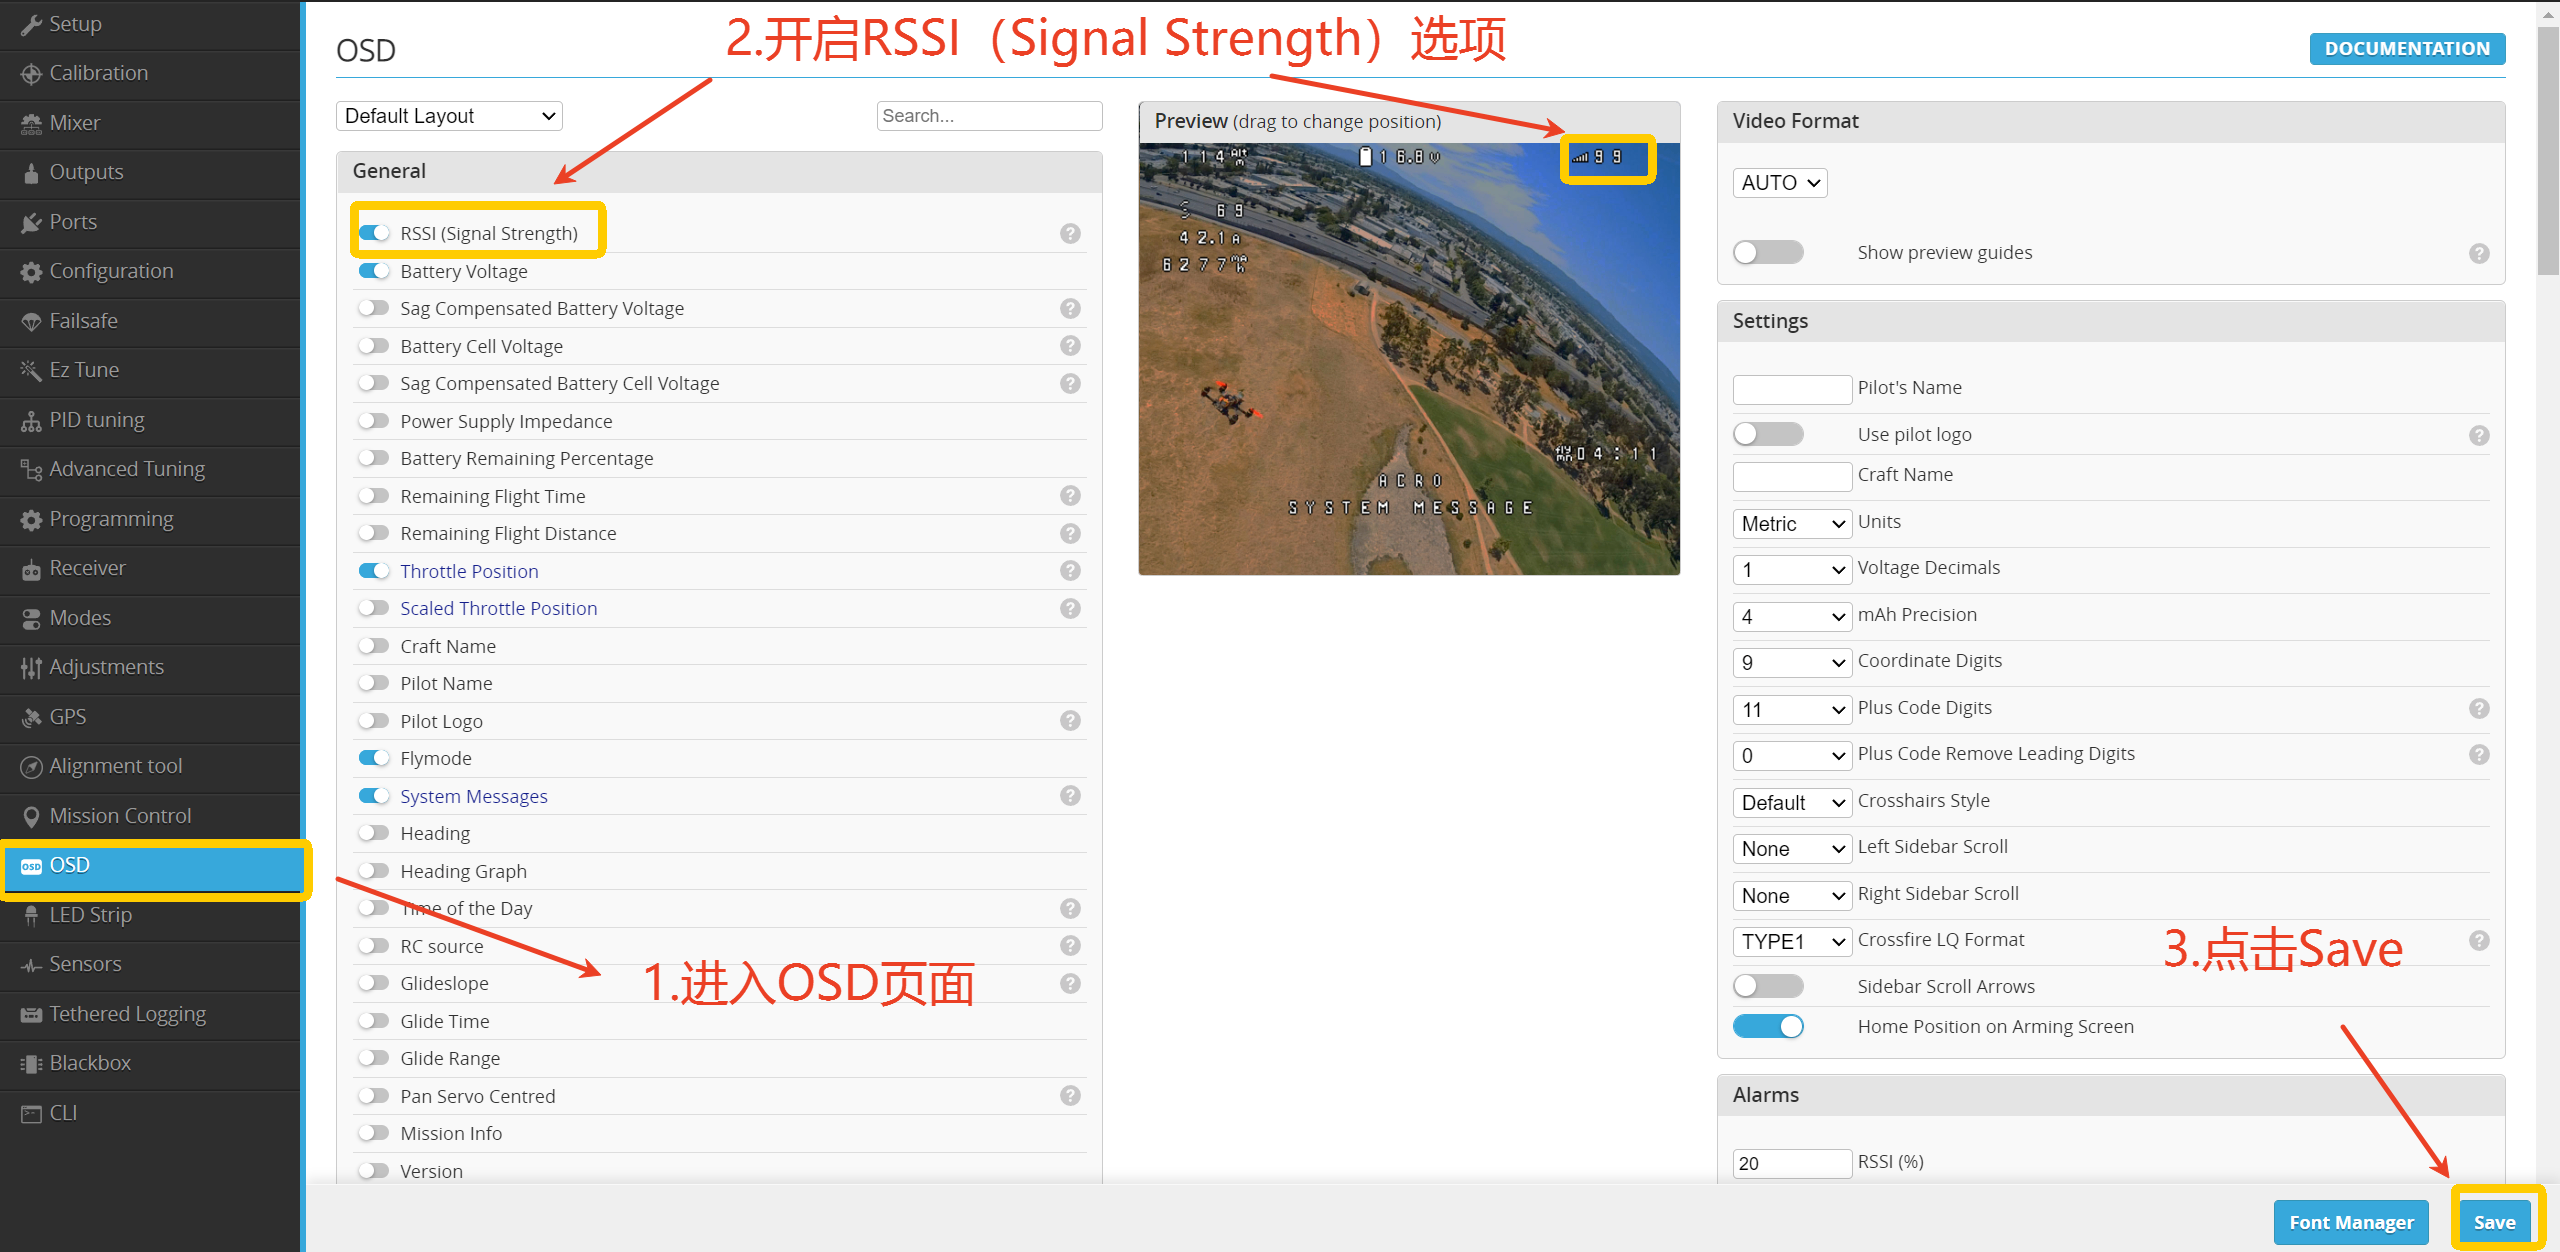Viewport: 2560px width, 1252px height.
Task: Click the Pilot's Name input field
Action: pyautogui.click(x=1792, y=389)
